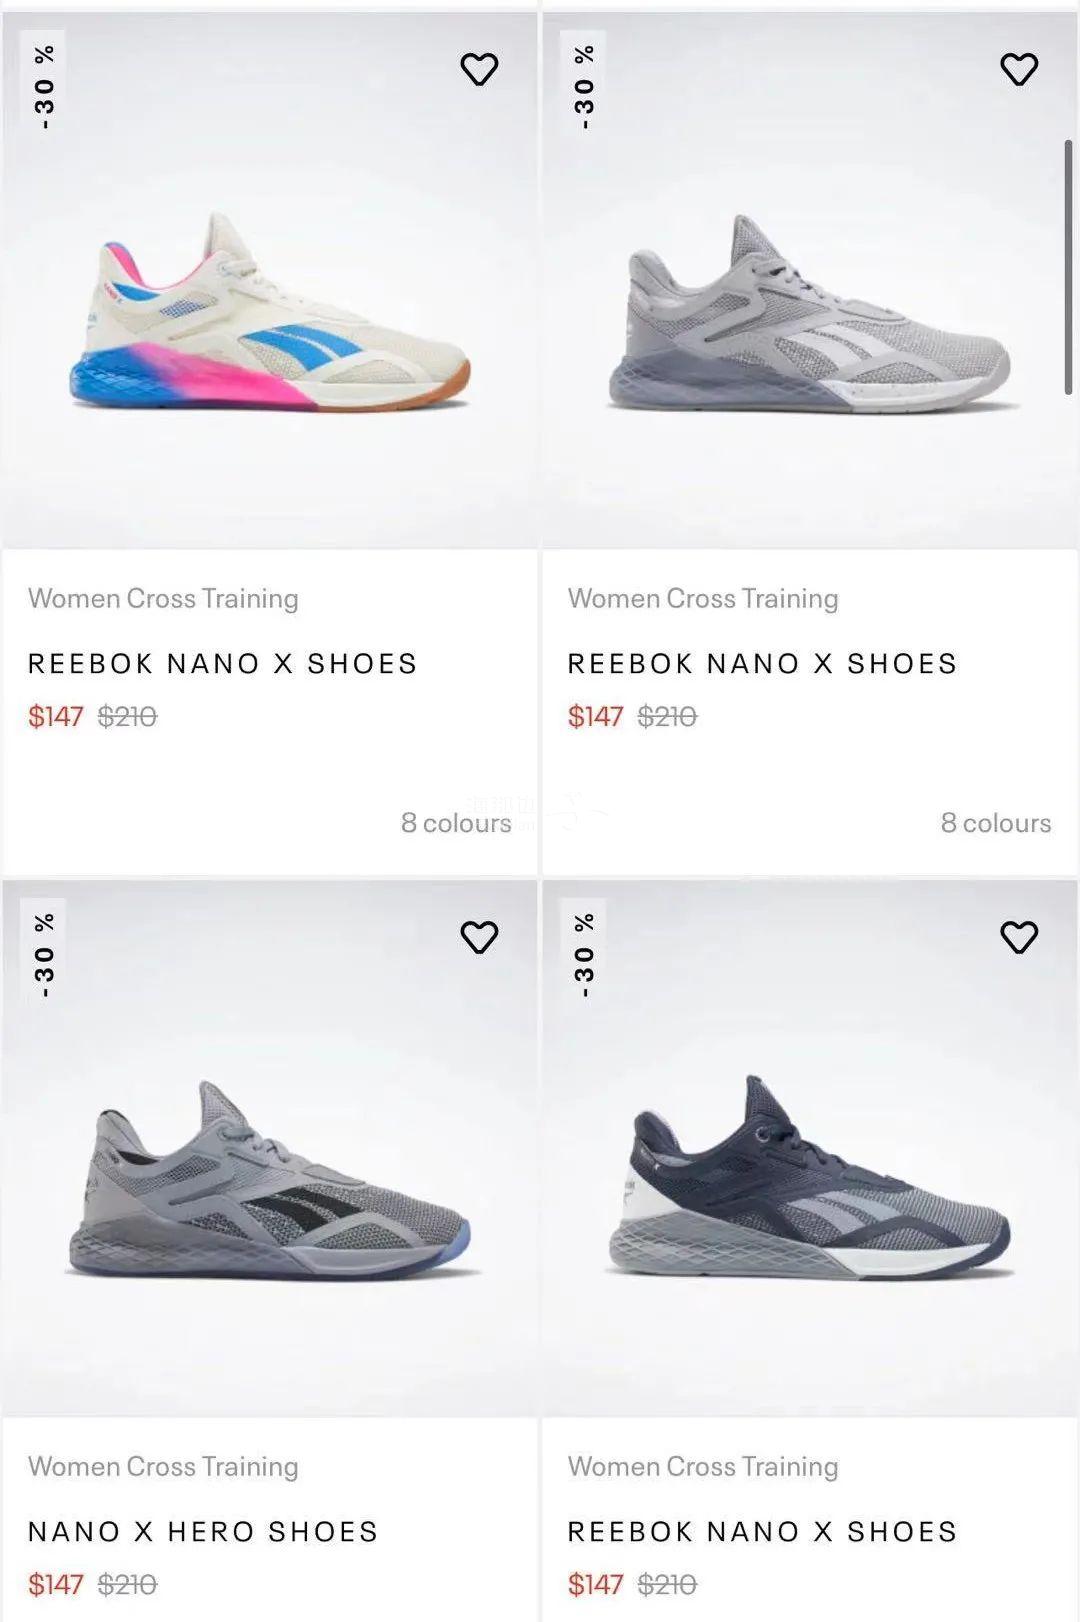This screenshot has height=1622, width=1080.
Task: Click Women Cross Training above Nano X Hero
Action: [163, 1467]
